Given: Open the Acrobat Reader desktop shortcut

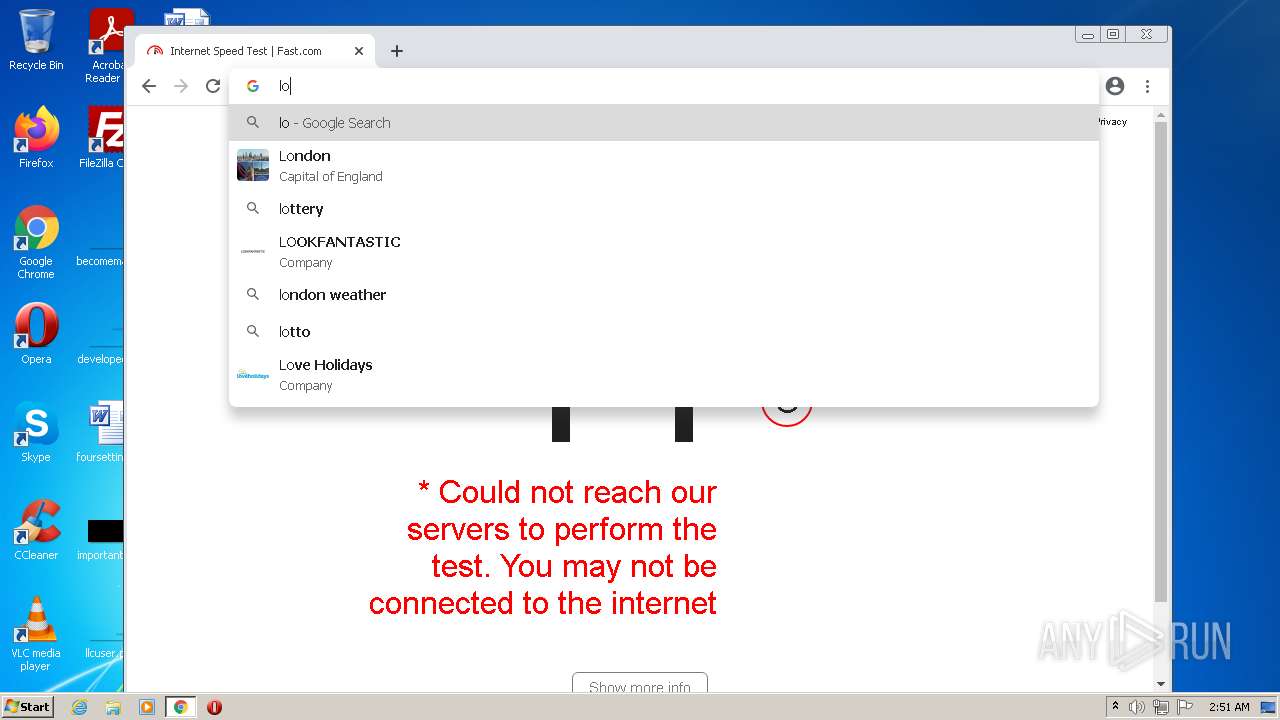Looking at the screenshot, I should pyautogui.click(x=106, y=45).
